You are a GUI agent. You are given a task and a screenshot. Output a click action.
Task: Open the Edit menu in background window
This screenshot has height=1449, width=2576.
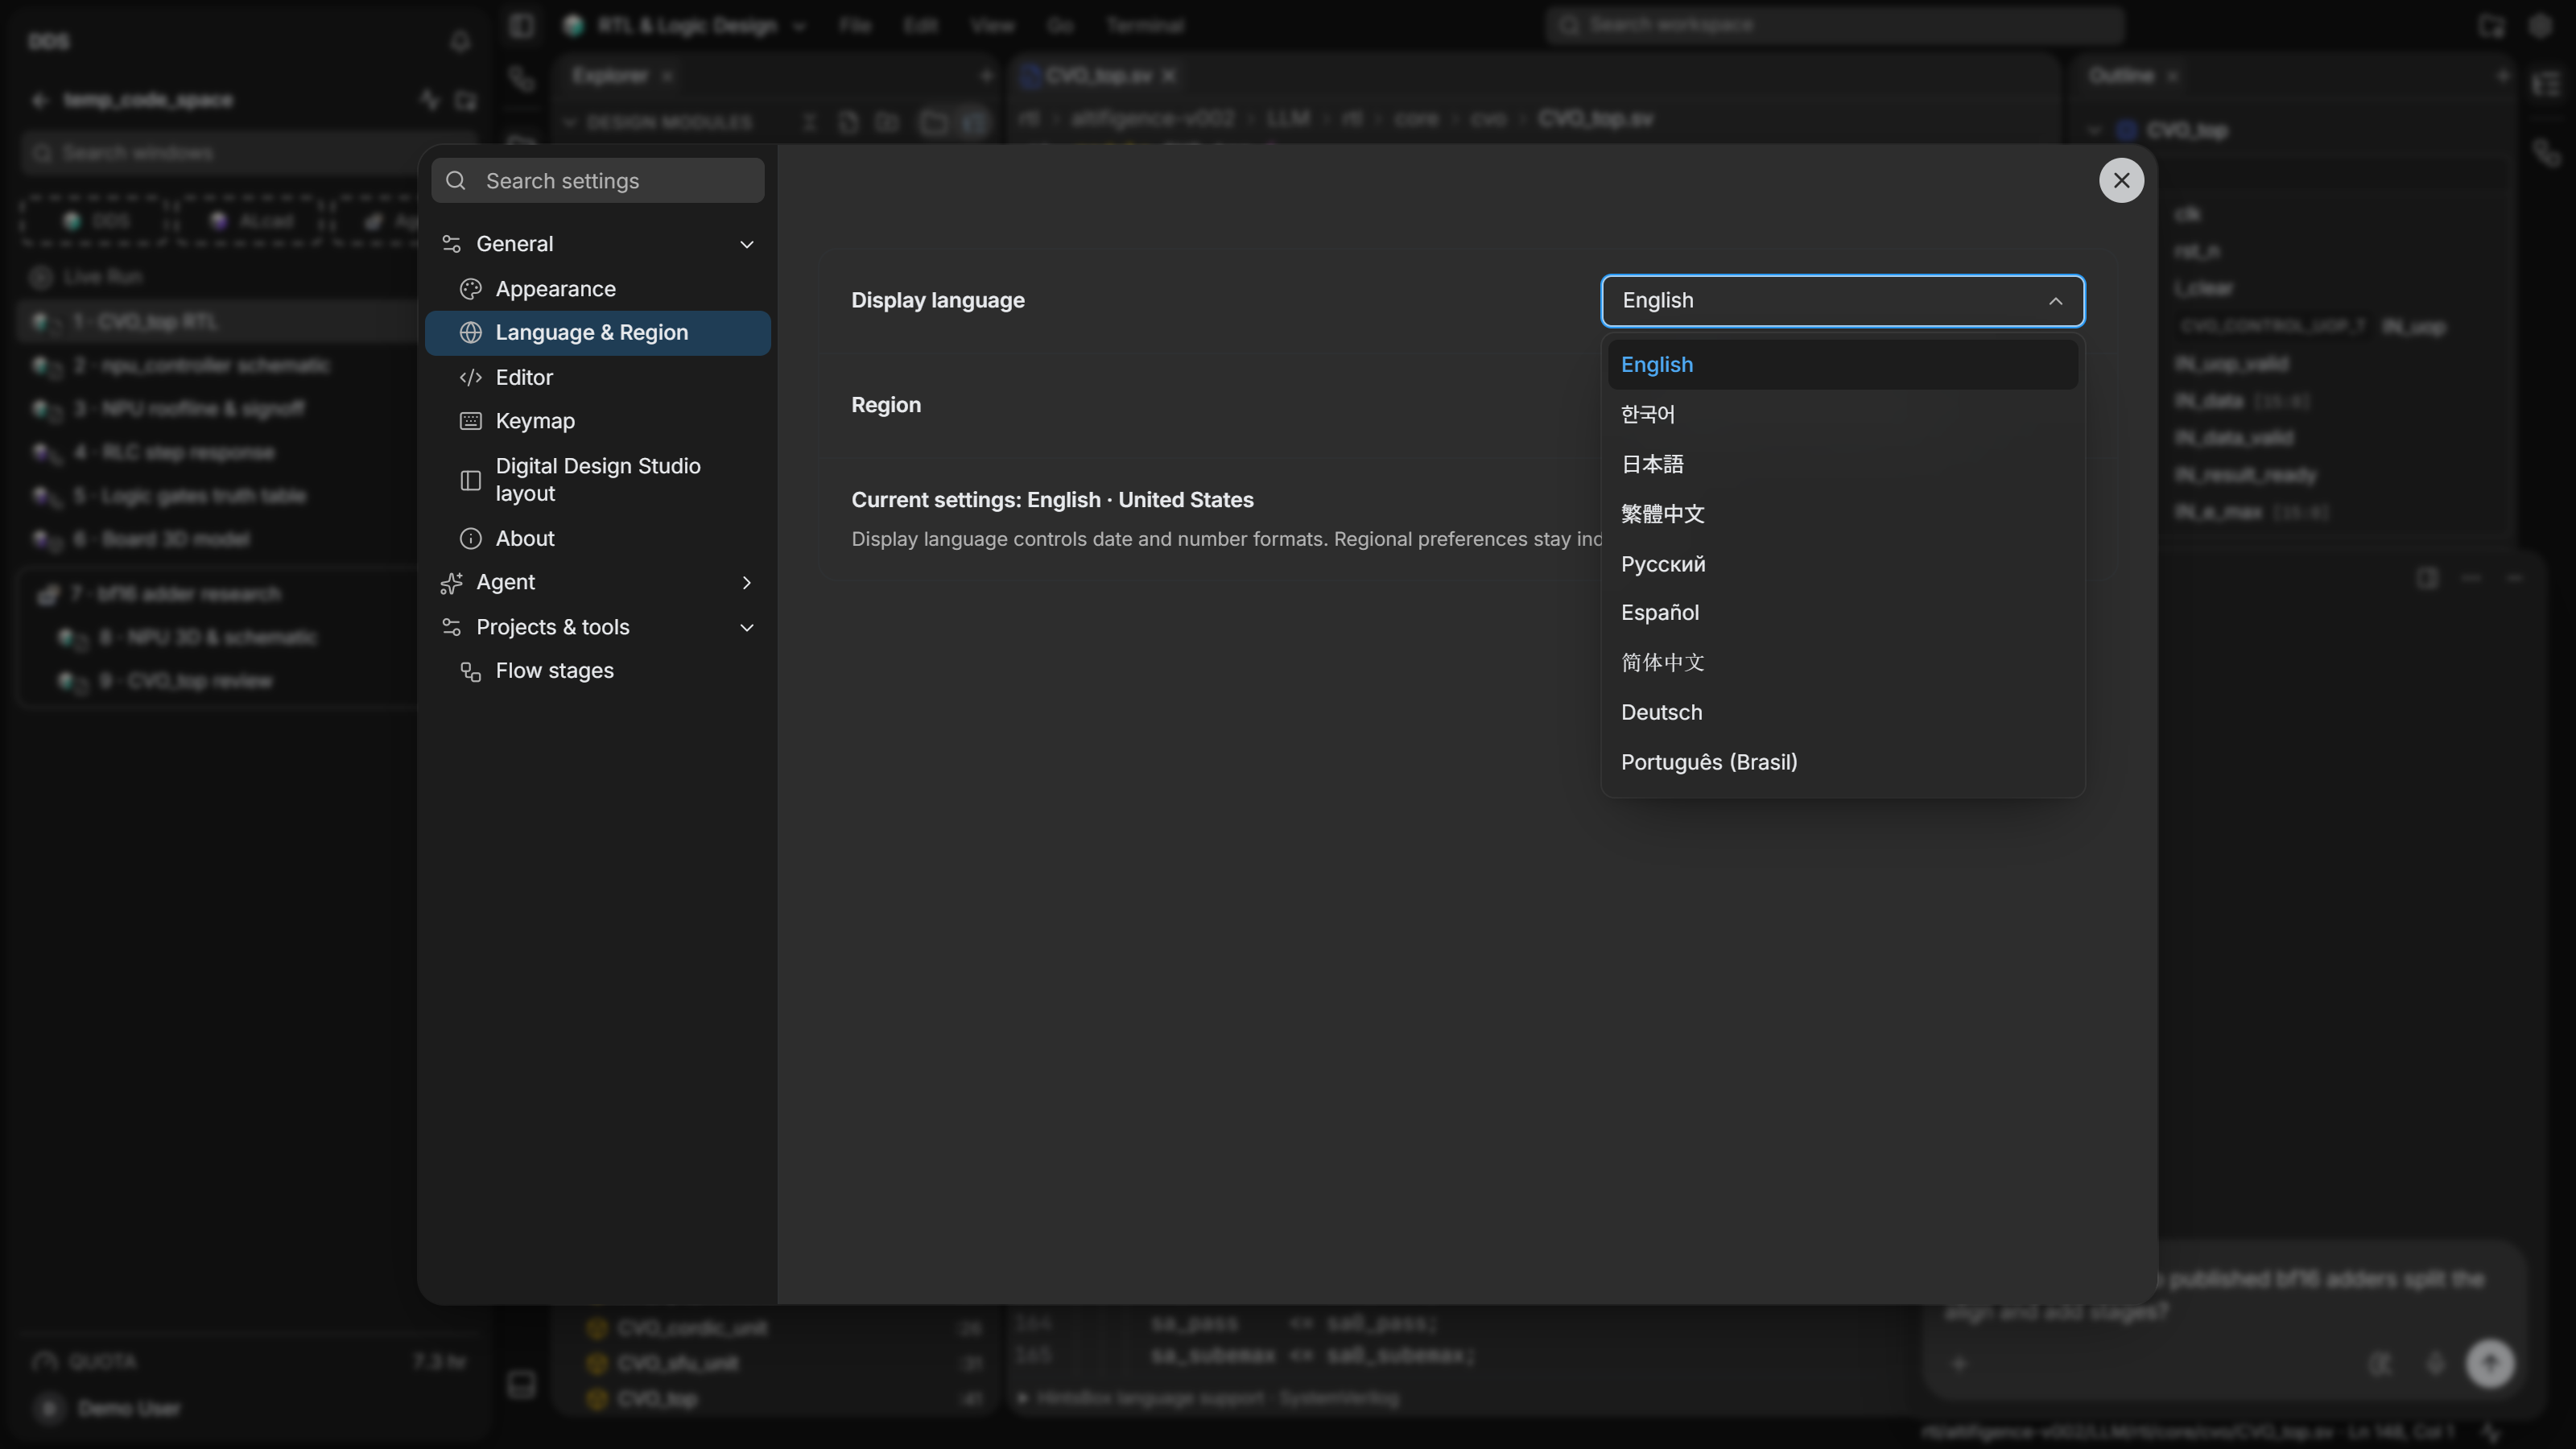click(x=921, y=25)
